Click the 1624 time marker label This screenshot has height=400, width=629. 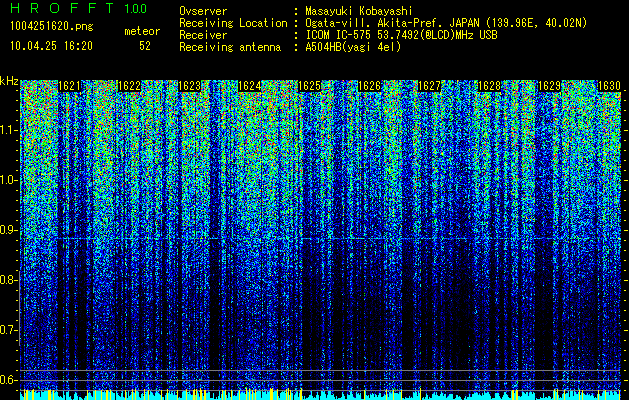pos(250,86)
